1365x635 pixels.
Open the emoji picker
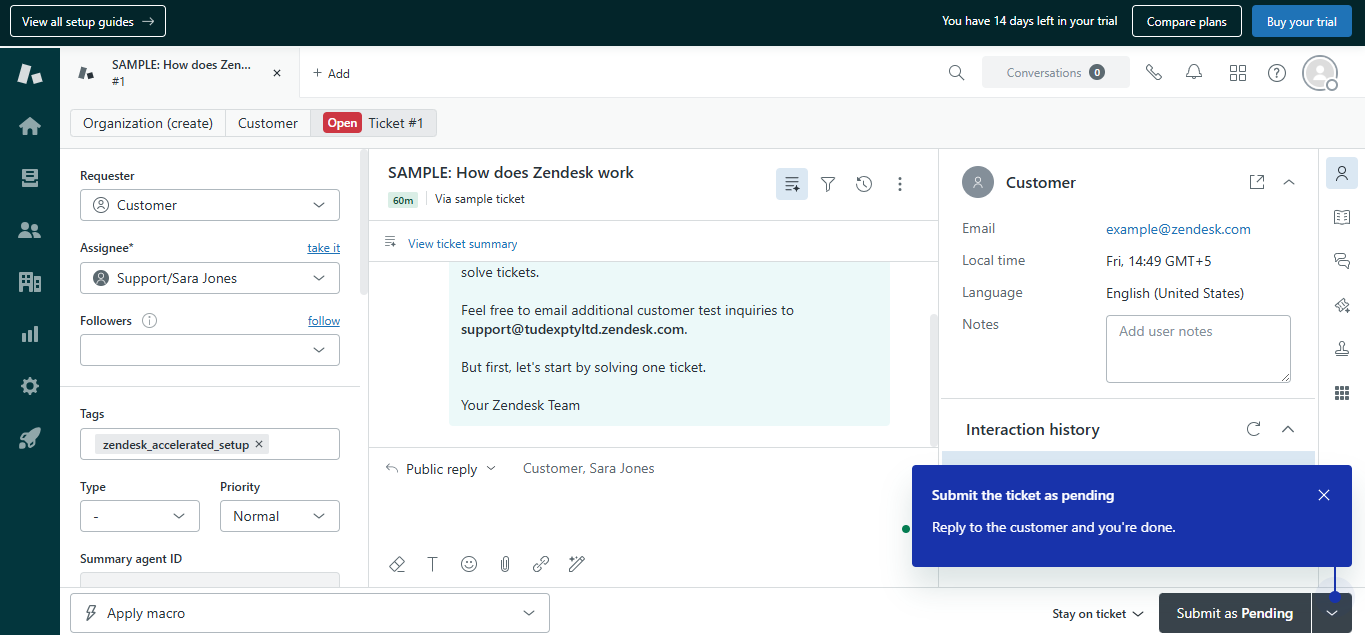coord(469,564)
